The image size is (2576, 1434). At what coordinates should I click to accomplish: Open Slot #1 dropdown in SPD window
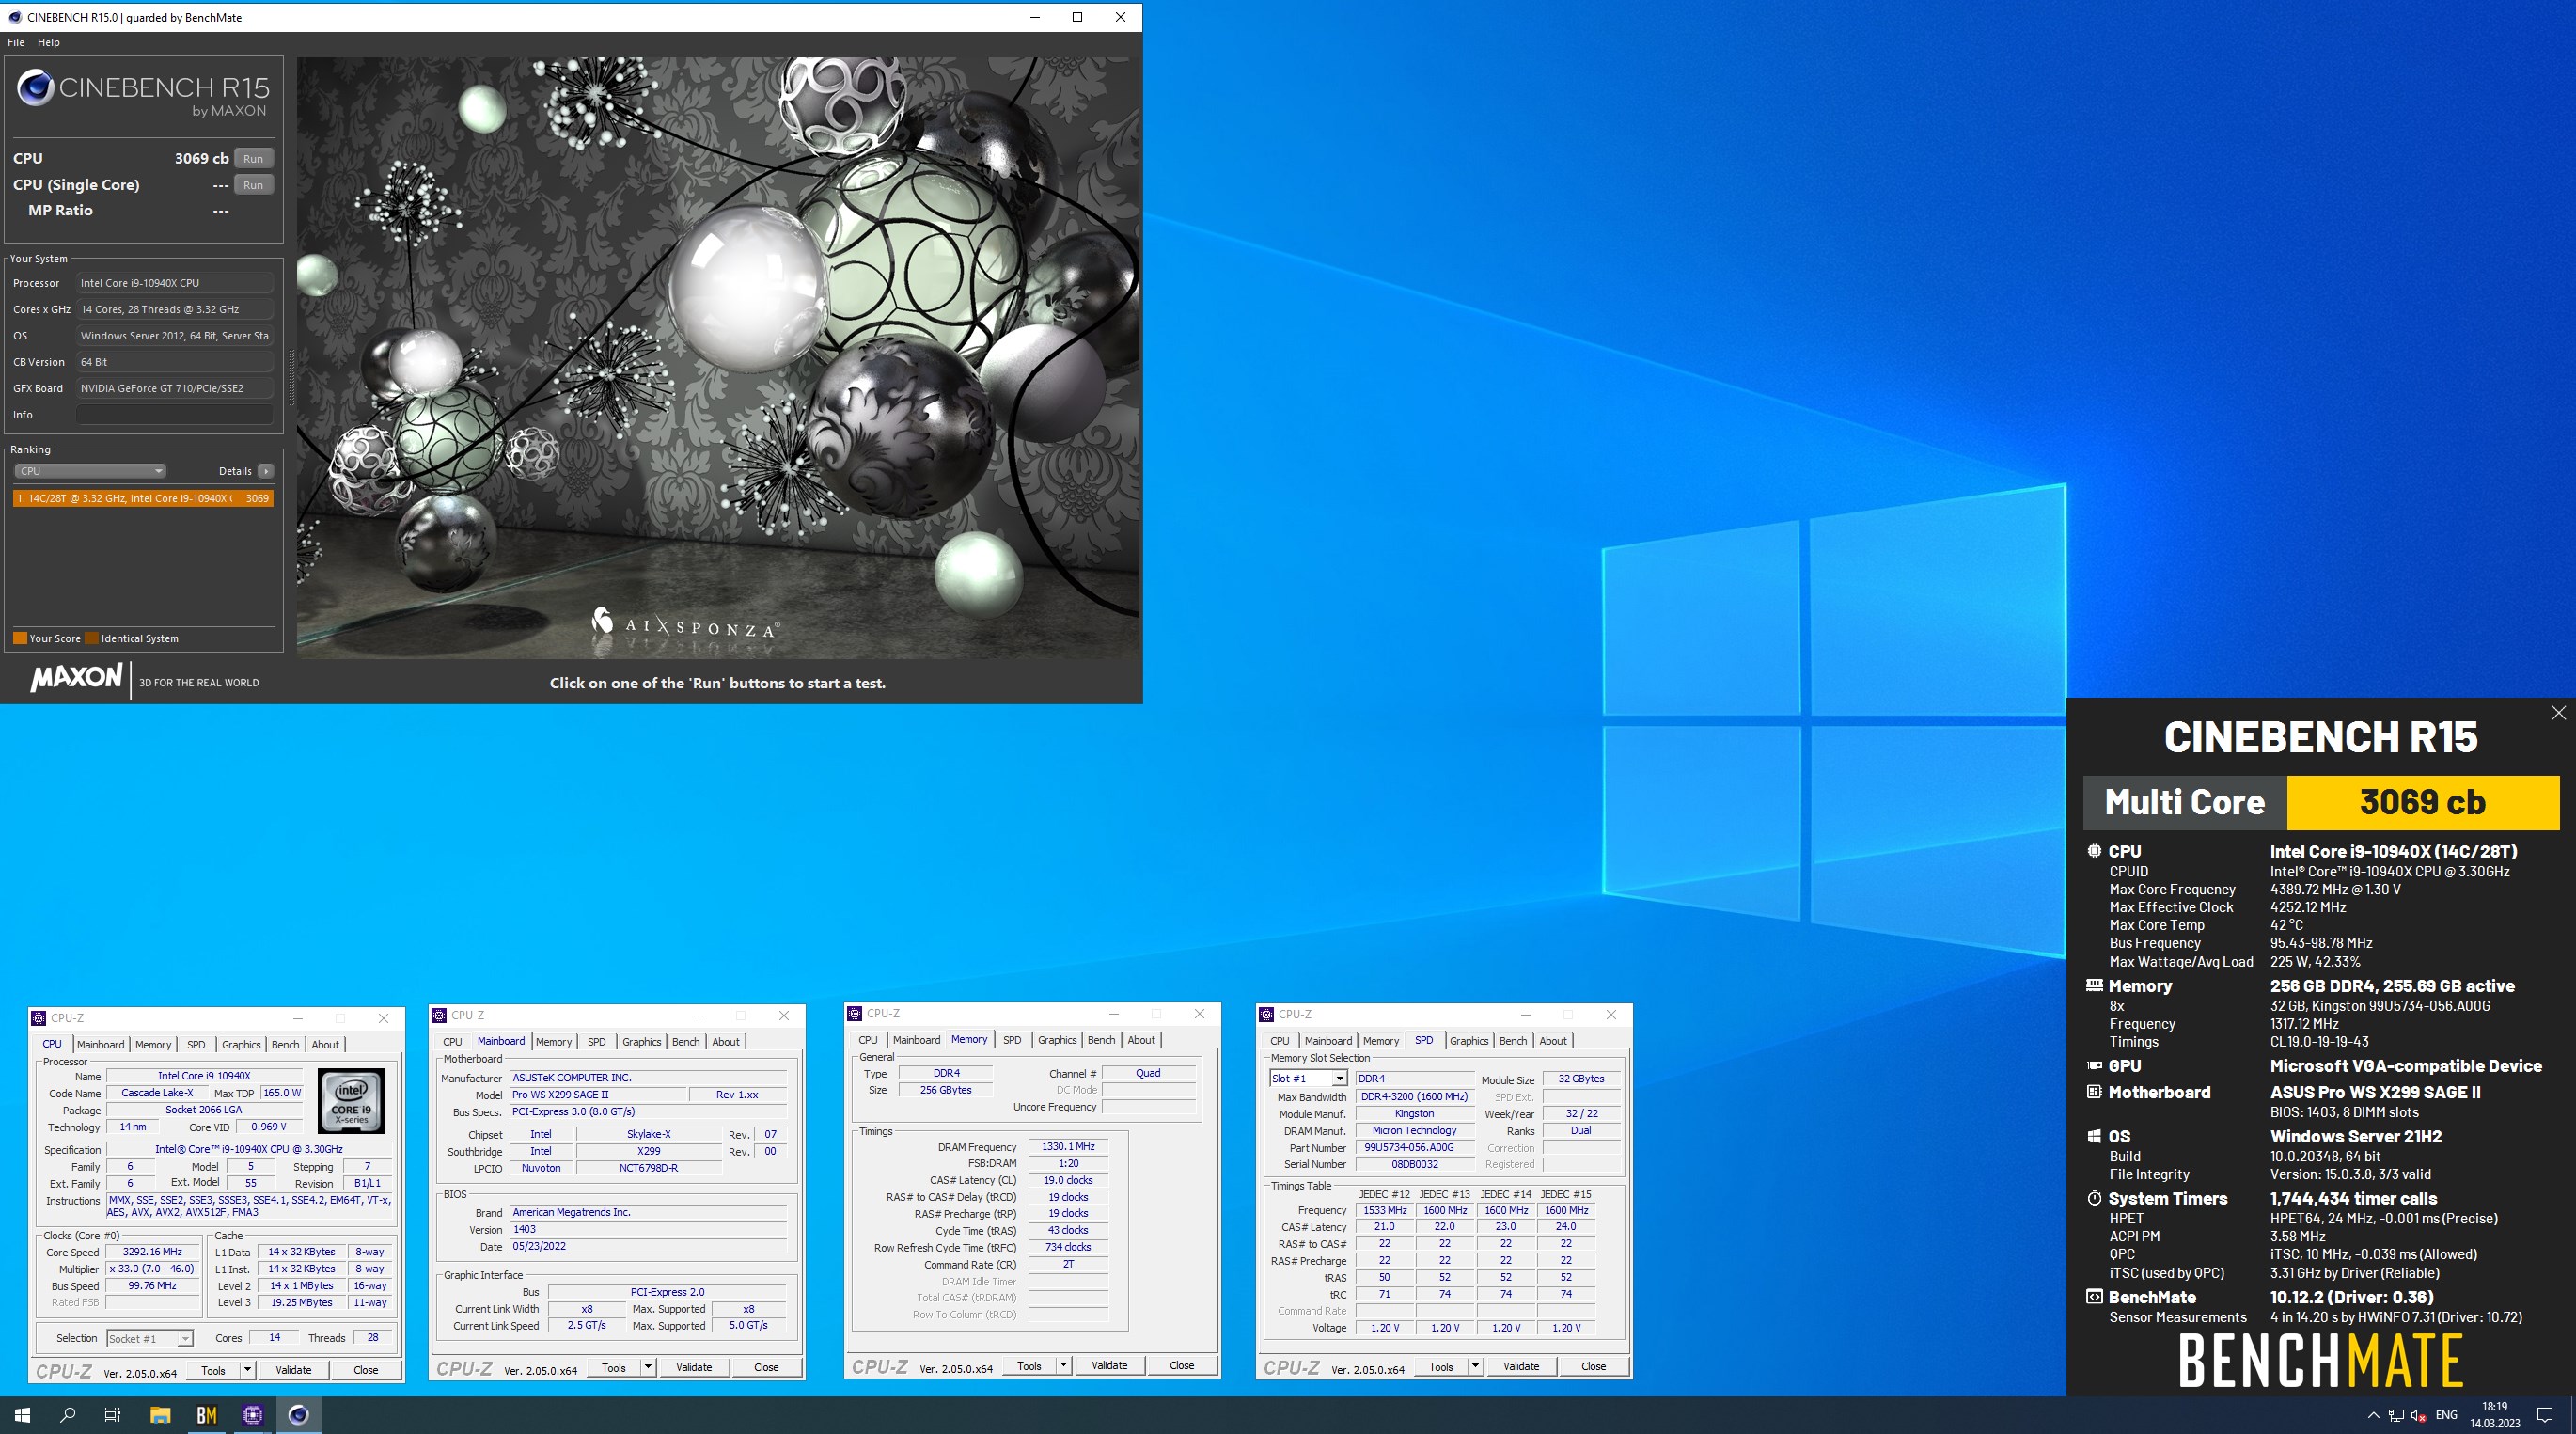click(x=1308, y=1078)
